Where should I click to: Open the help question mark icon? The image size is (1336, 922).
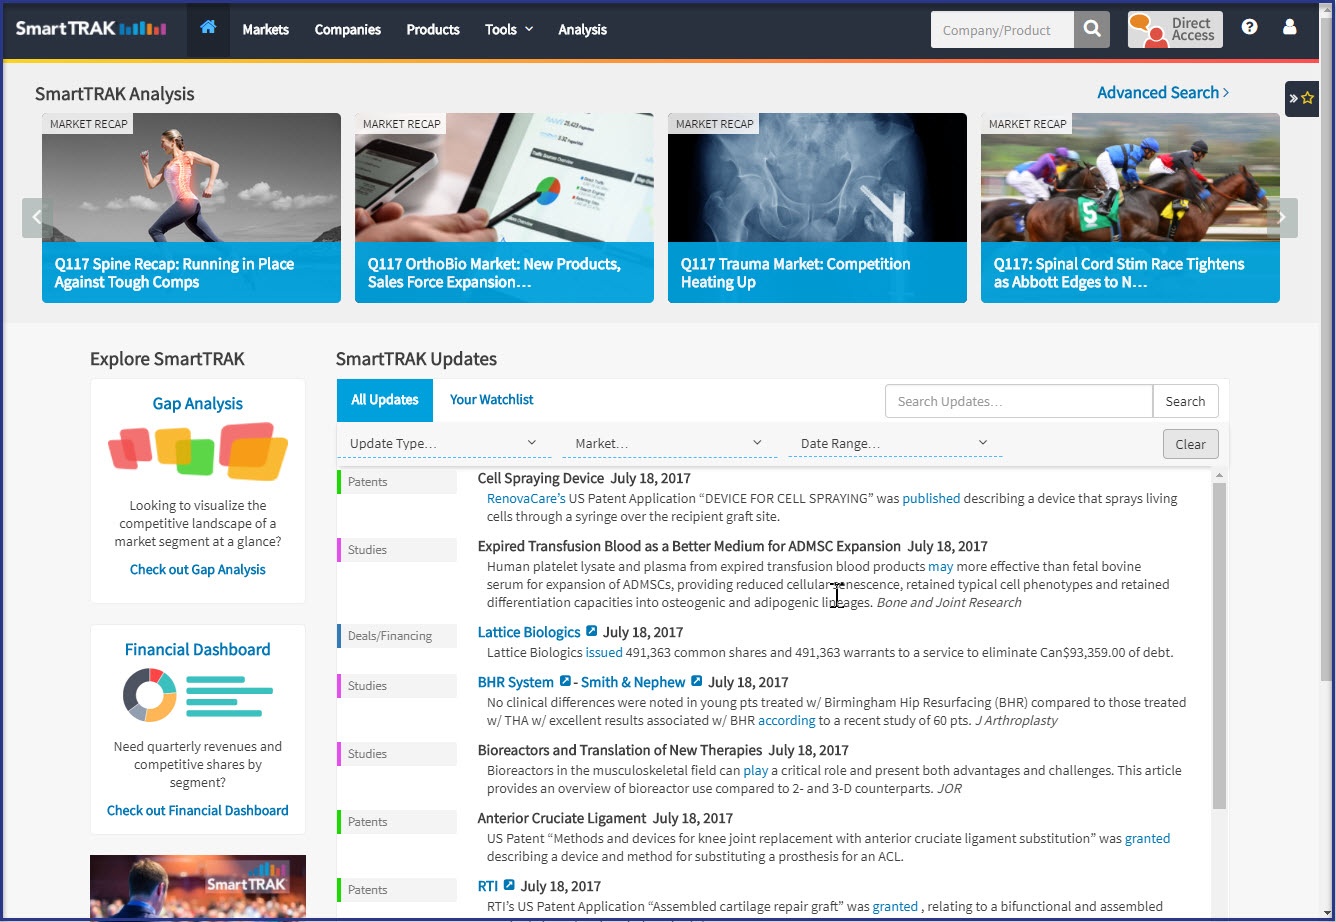pos(1249,28)
